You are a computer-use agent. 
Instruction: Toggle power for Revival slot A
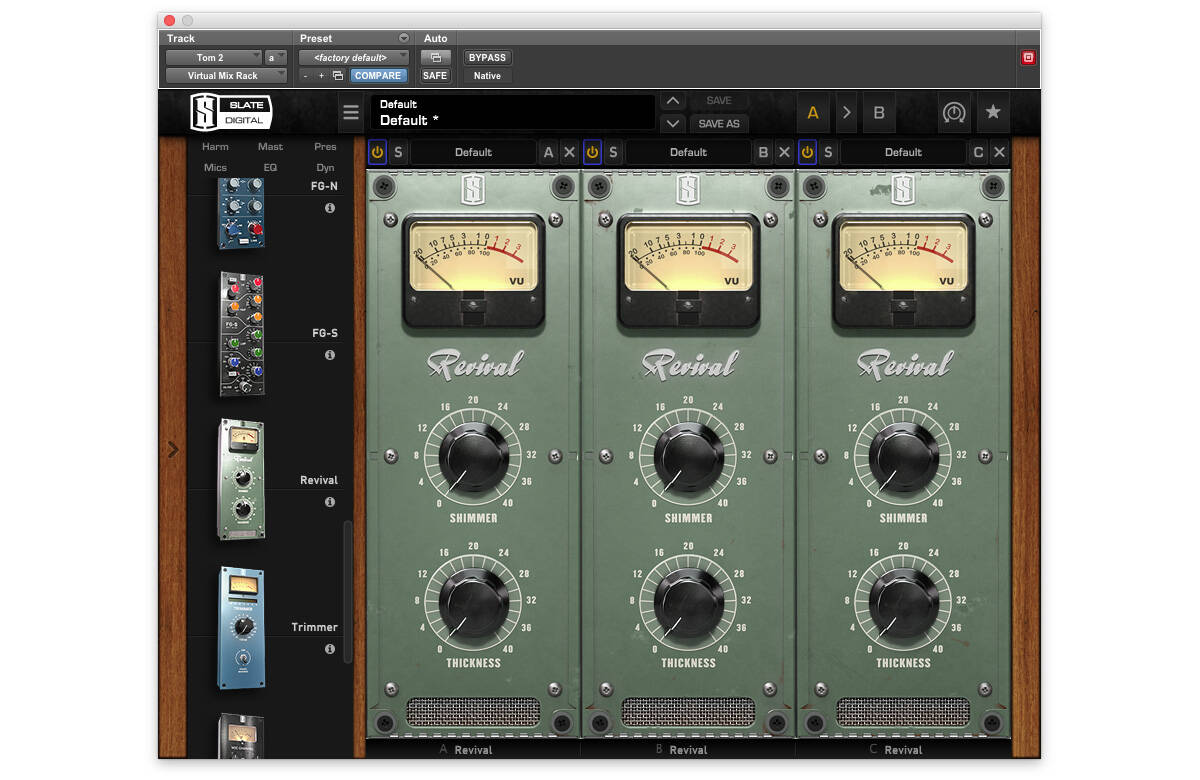click(x=377, y=152)
